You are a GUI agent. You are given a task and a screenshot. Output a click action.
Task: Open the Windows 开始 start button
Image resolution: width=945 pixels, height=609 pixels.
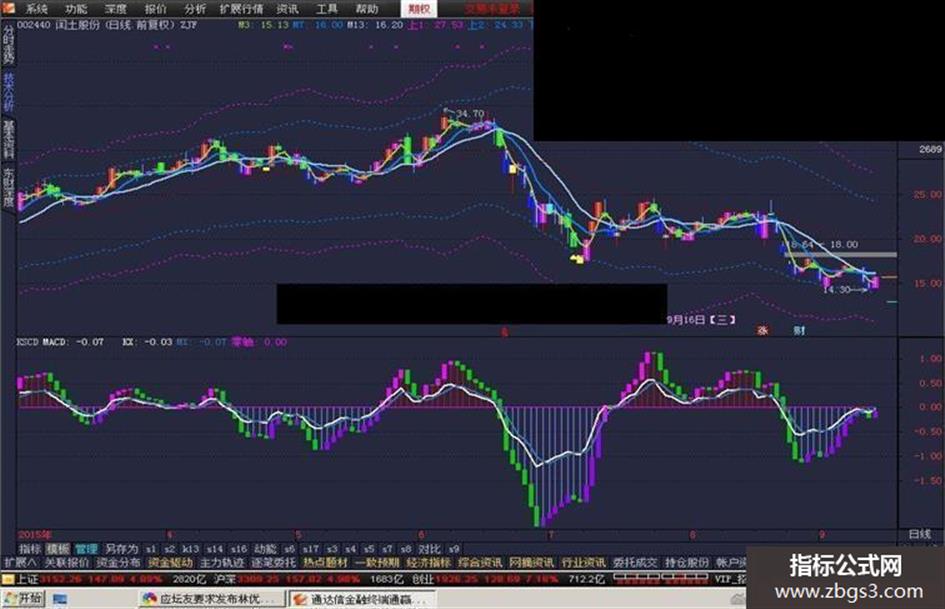pos(22,599)
